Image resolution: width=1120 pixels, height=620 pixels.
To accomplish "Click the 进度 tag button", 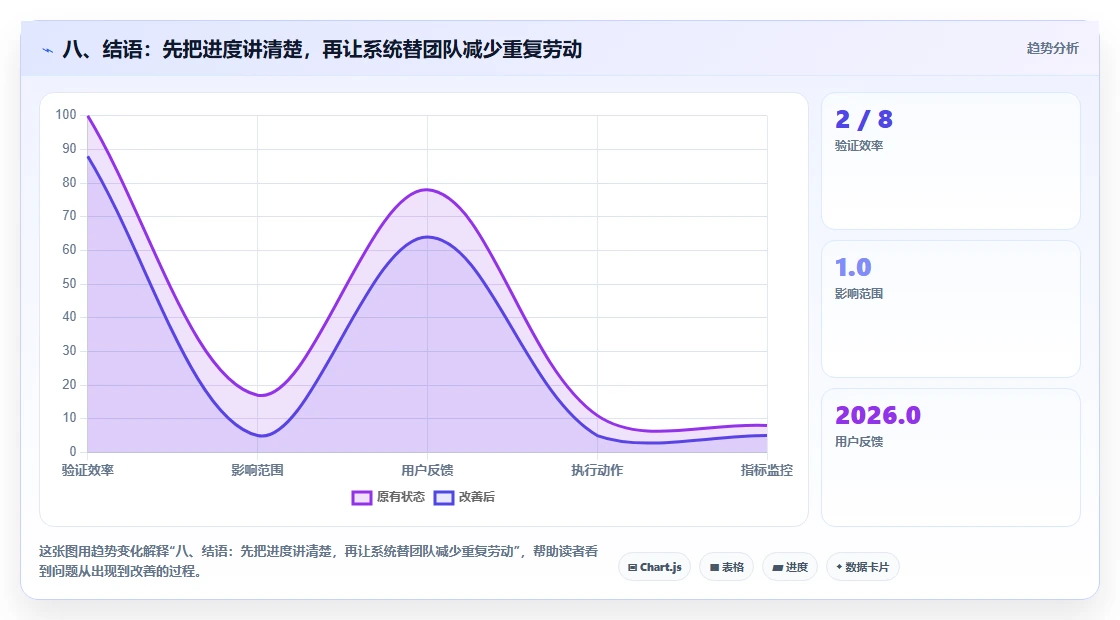I will point(790,567).
